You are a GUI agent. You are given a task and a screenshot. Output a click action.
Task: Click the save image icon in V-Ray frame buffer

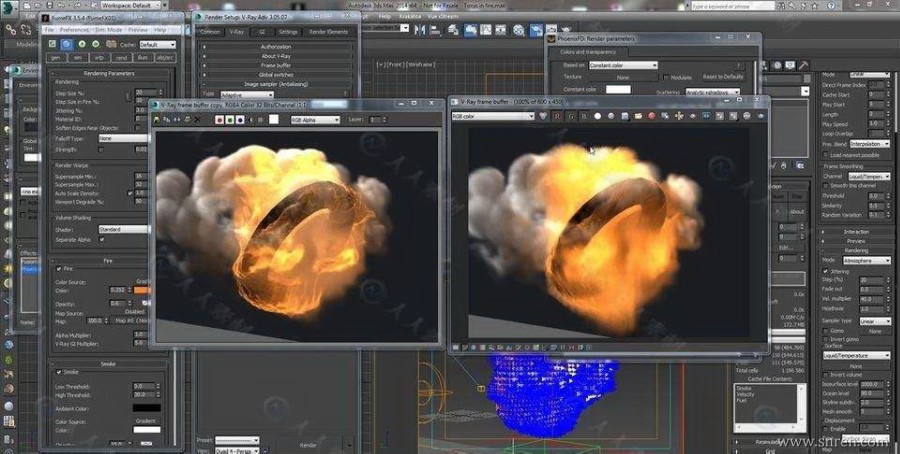point(624,116)
